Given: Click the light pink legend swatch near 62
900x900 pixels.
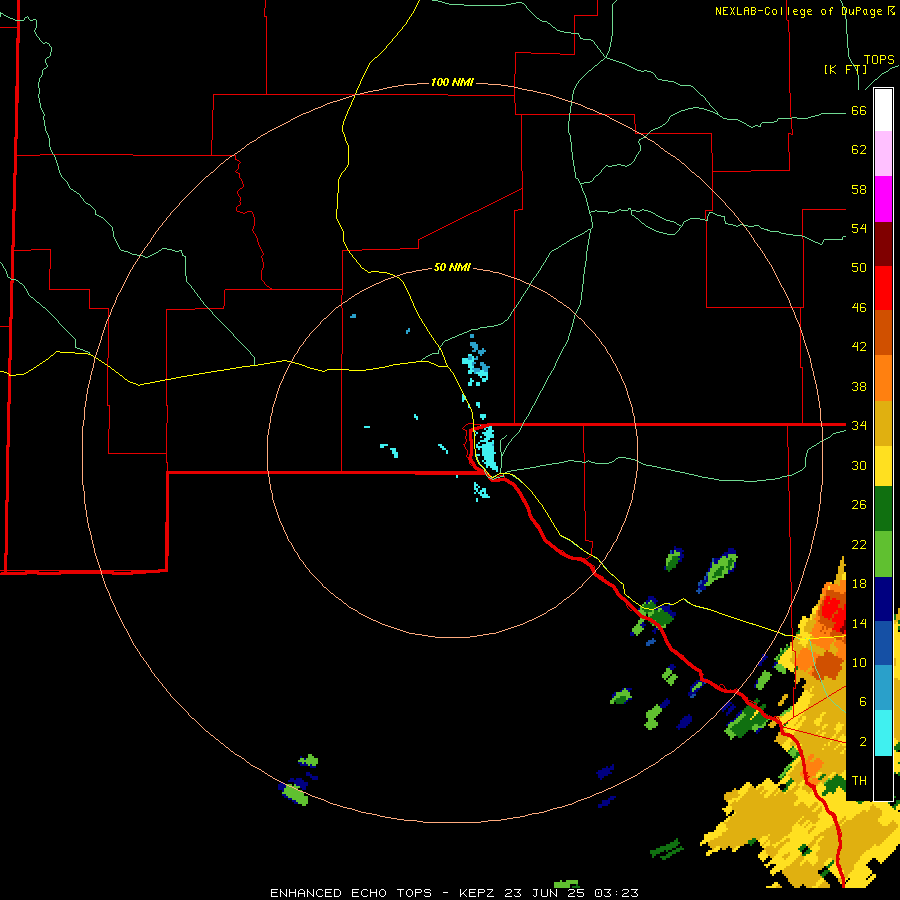Looking at the screenshot, I should [x=883, y=154].
